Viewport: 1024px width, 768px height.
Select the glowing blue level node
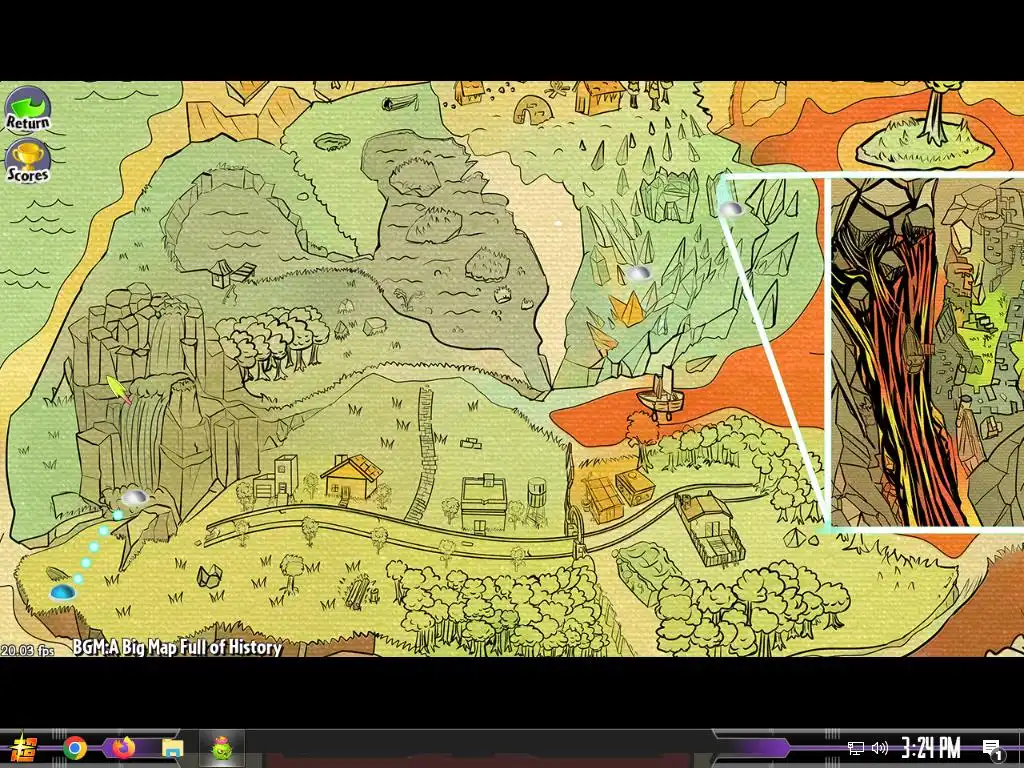pos(63,592)
